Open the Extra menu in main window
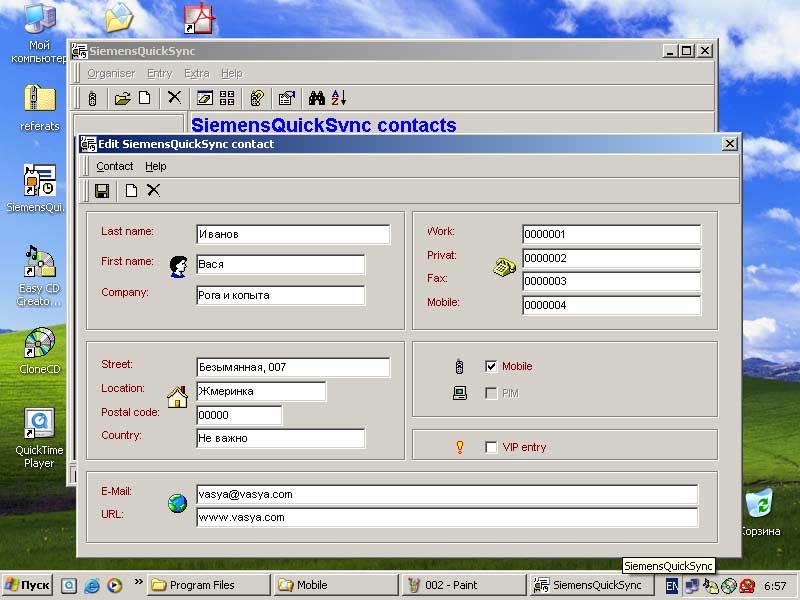 click(197, 73)
